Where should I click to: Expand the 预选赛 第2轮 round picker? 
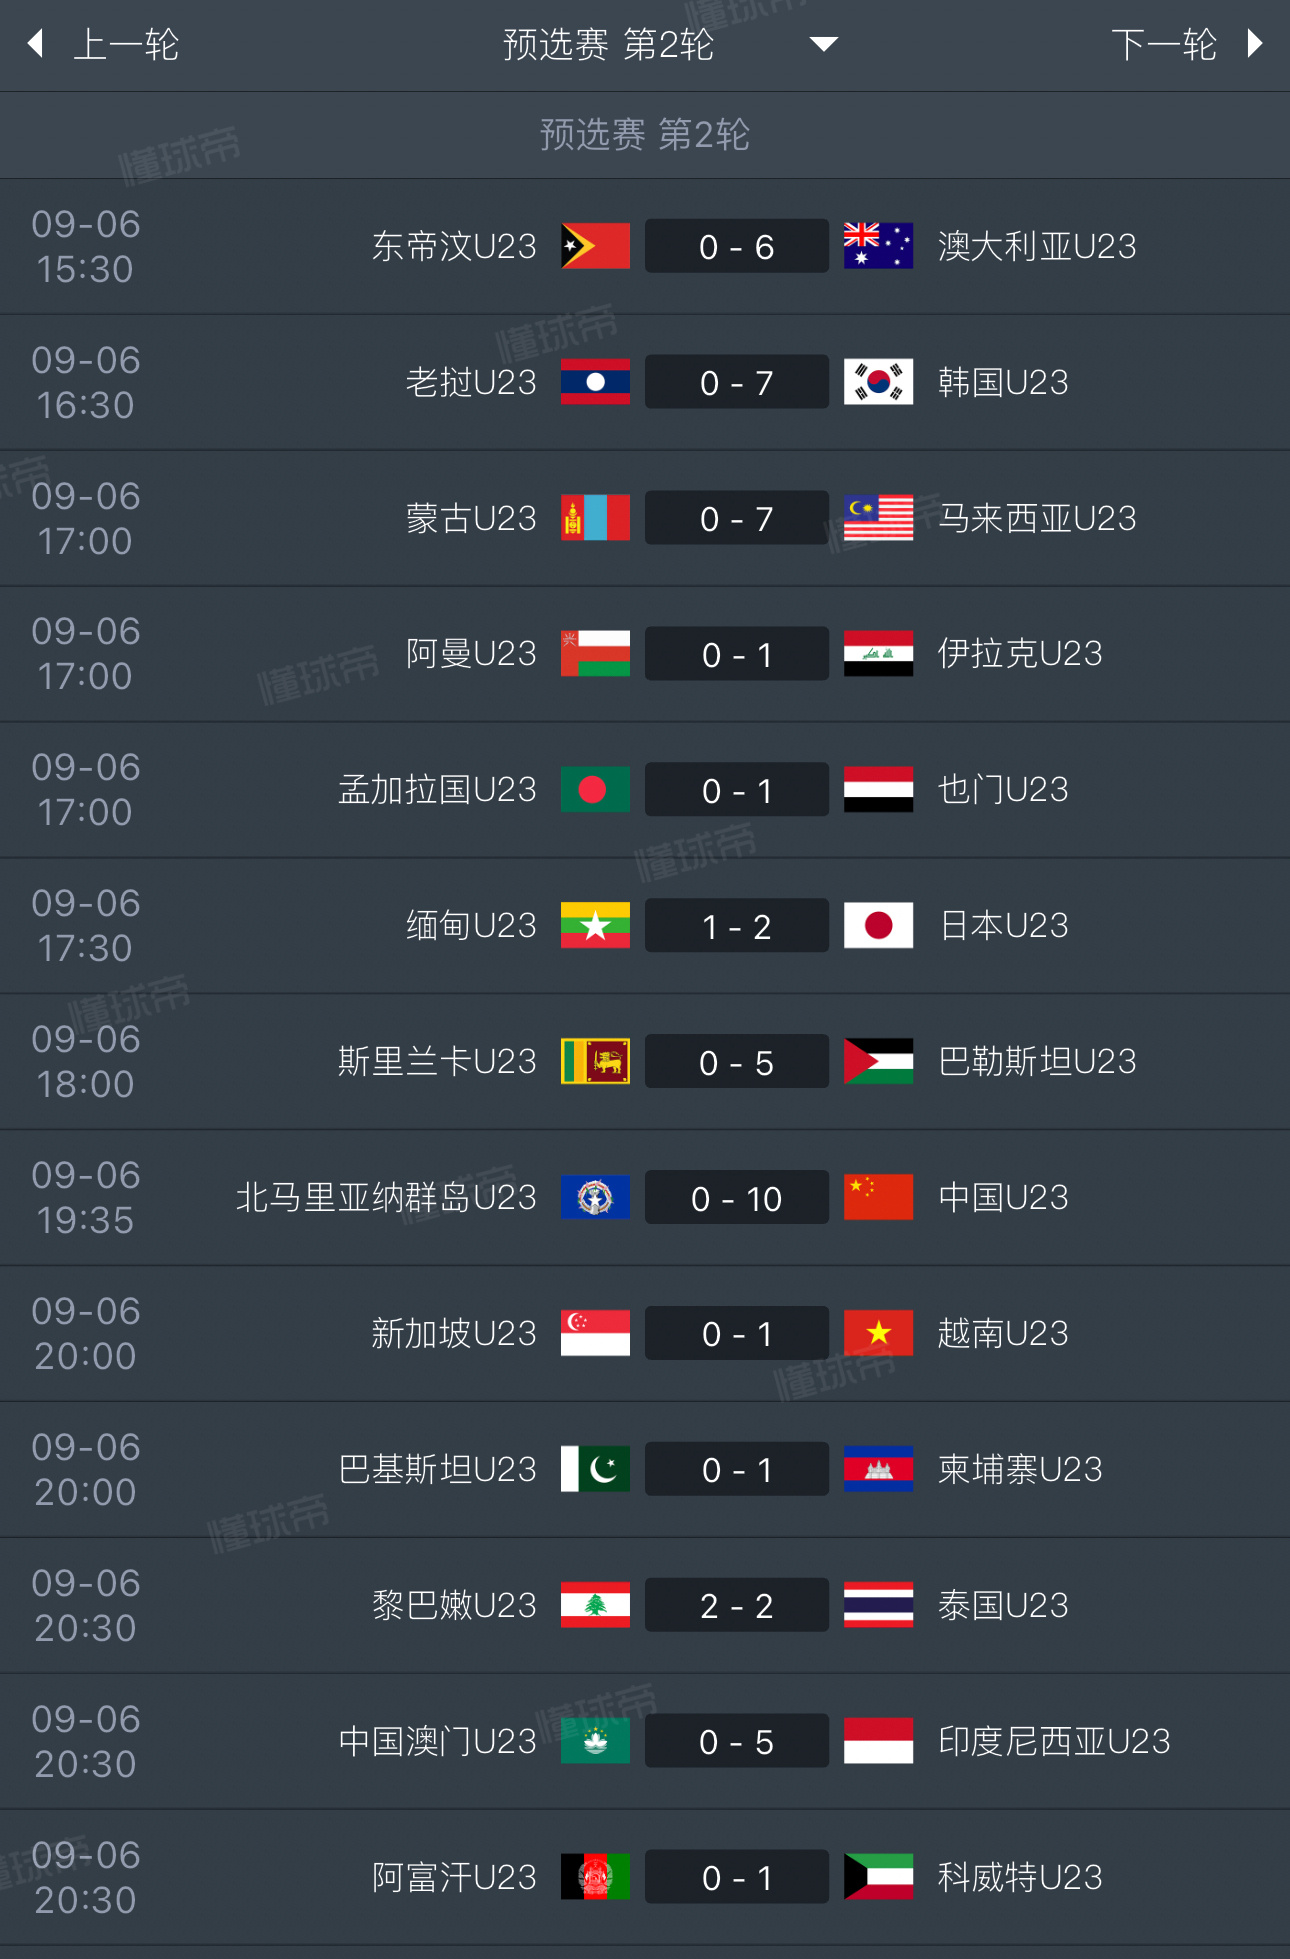[x=608, y=44]
